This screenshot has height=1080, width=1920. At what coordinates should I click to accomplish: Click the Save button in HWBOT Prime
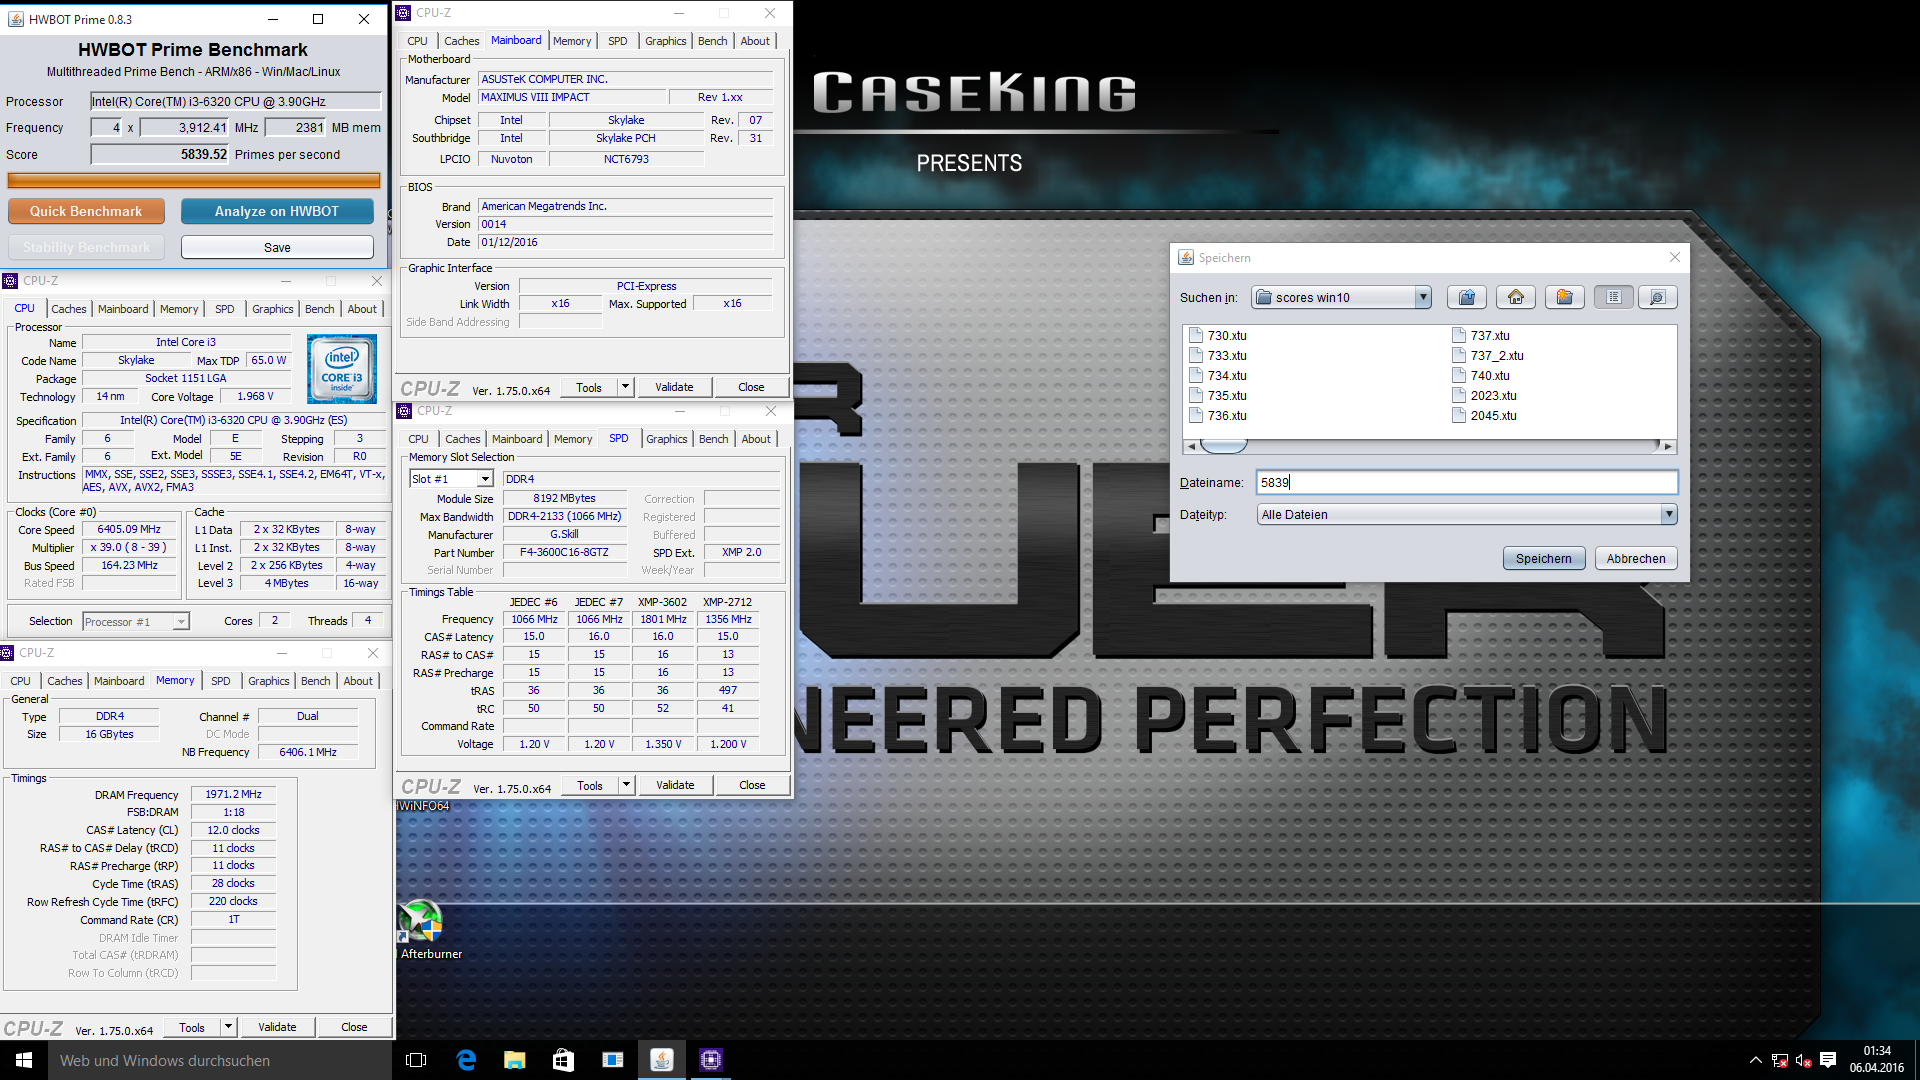tap(277, 247)
